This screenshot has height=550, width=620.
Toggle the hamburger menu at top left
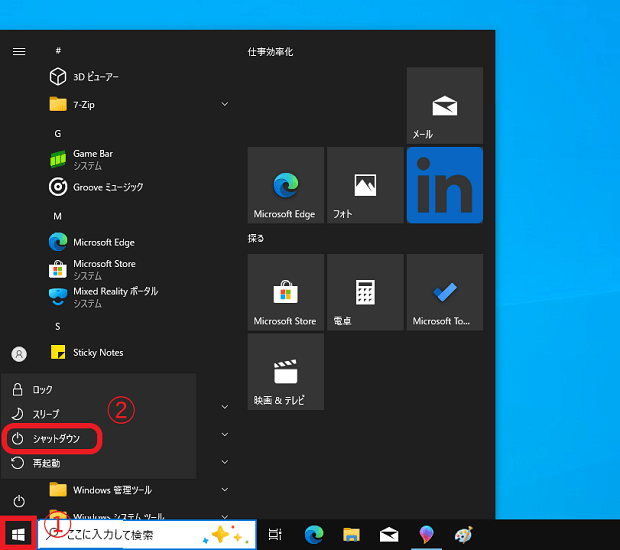click(19, 51)
